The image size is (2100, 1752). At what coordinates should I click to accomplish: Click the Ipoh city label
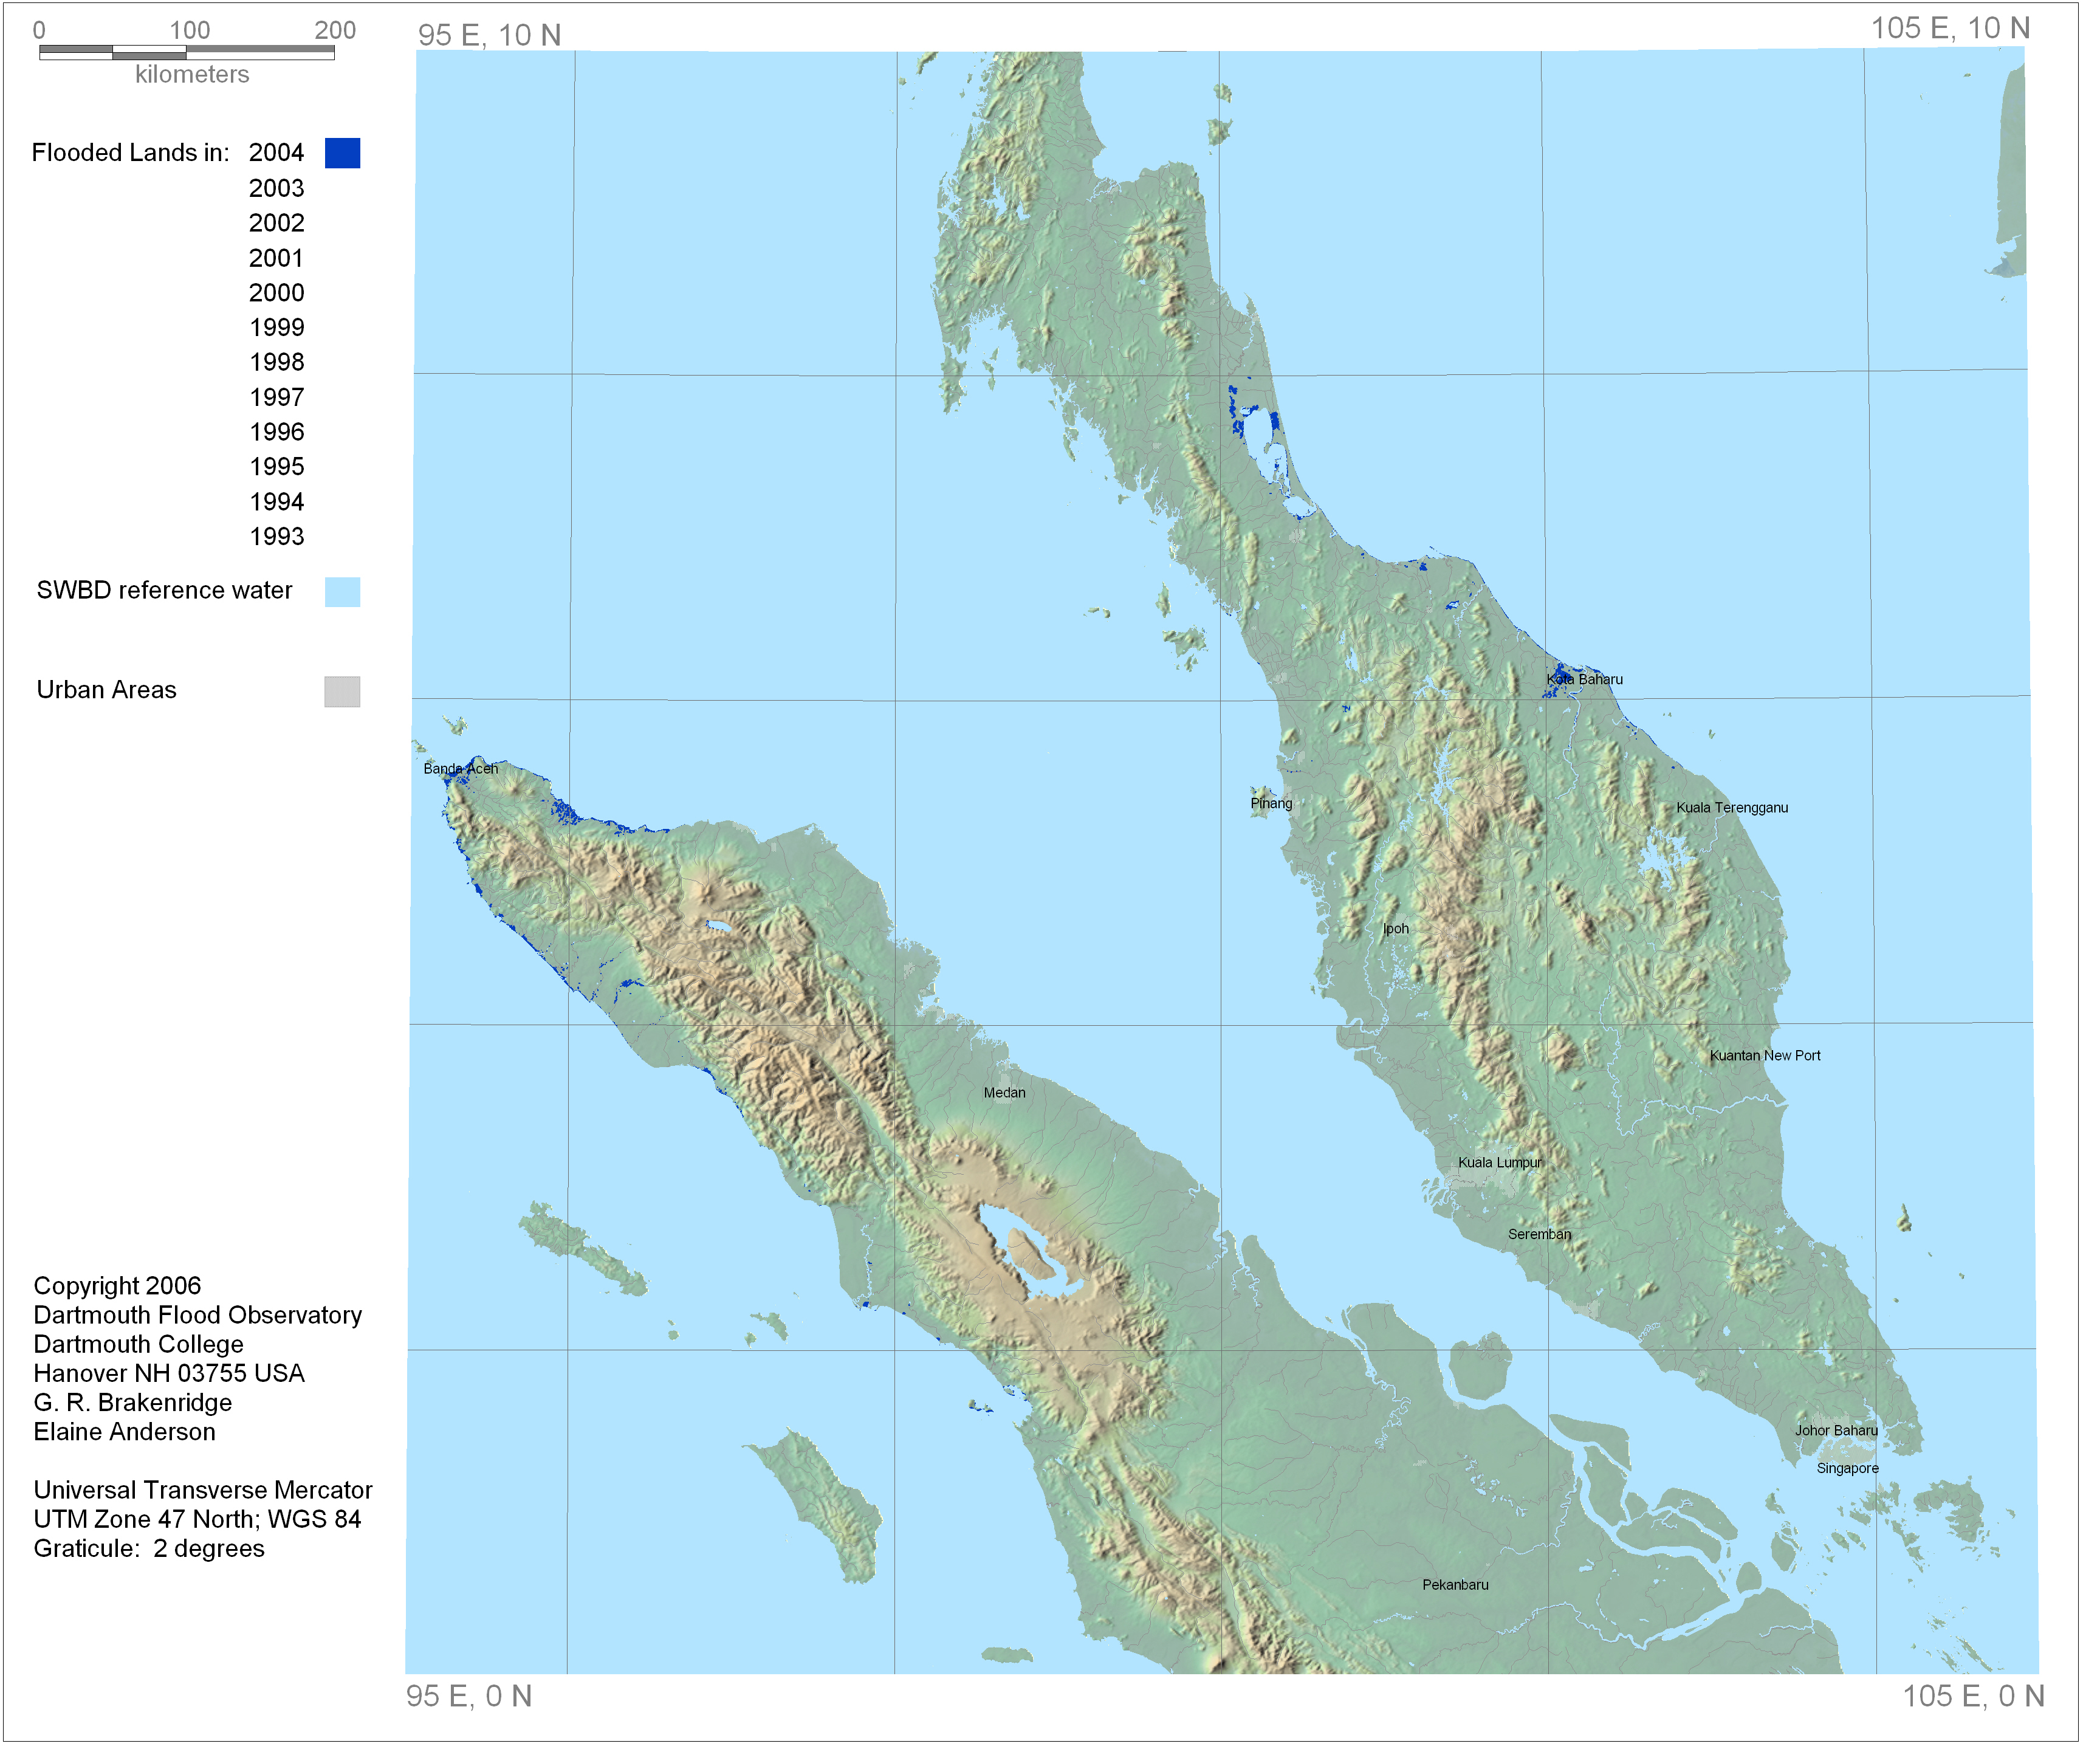click(x=1396, y=929)
